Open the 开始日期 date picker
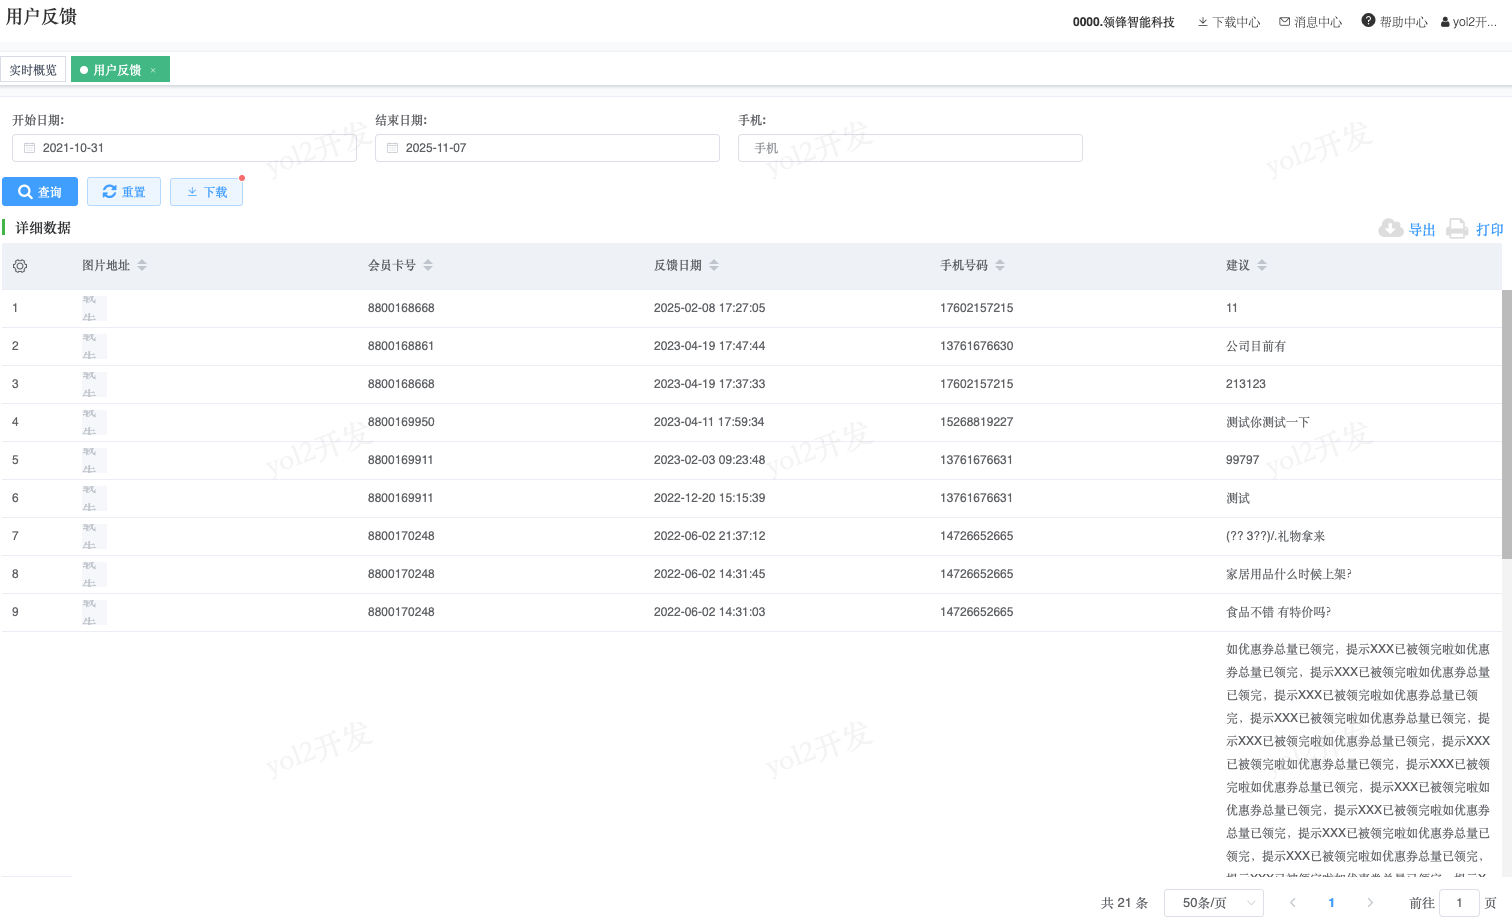The width and height of the screenshot is (1512, 924). coord(184,148)
